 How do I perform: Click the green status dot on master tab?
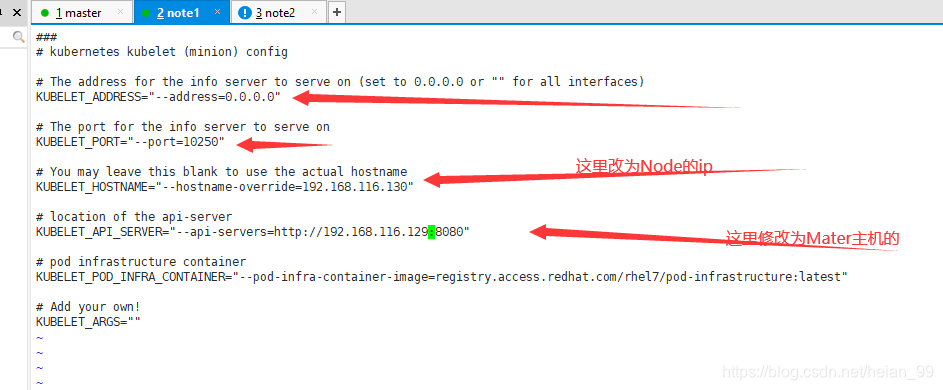click(x=45, y=13)
